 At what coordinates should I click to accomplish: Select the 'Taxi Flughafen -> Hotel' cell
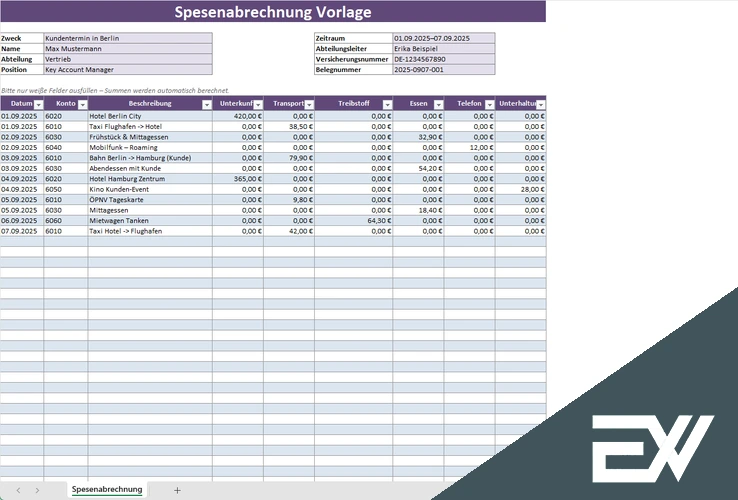click(150, 126)
